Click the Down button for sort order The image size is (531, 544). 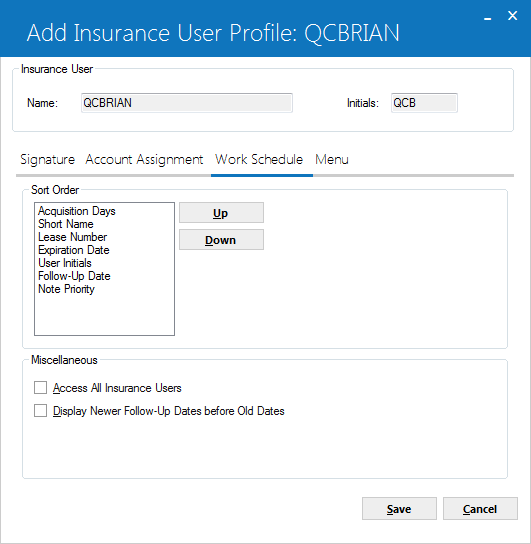click(x=221, y=240)
